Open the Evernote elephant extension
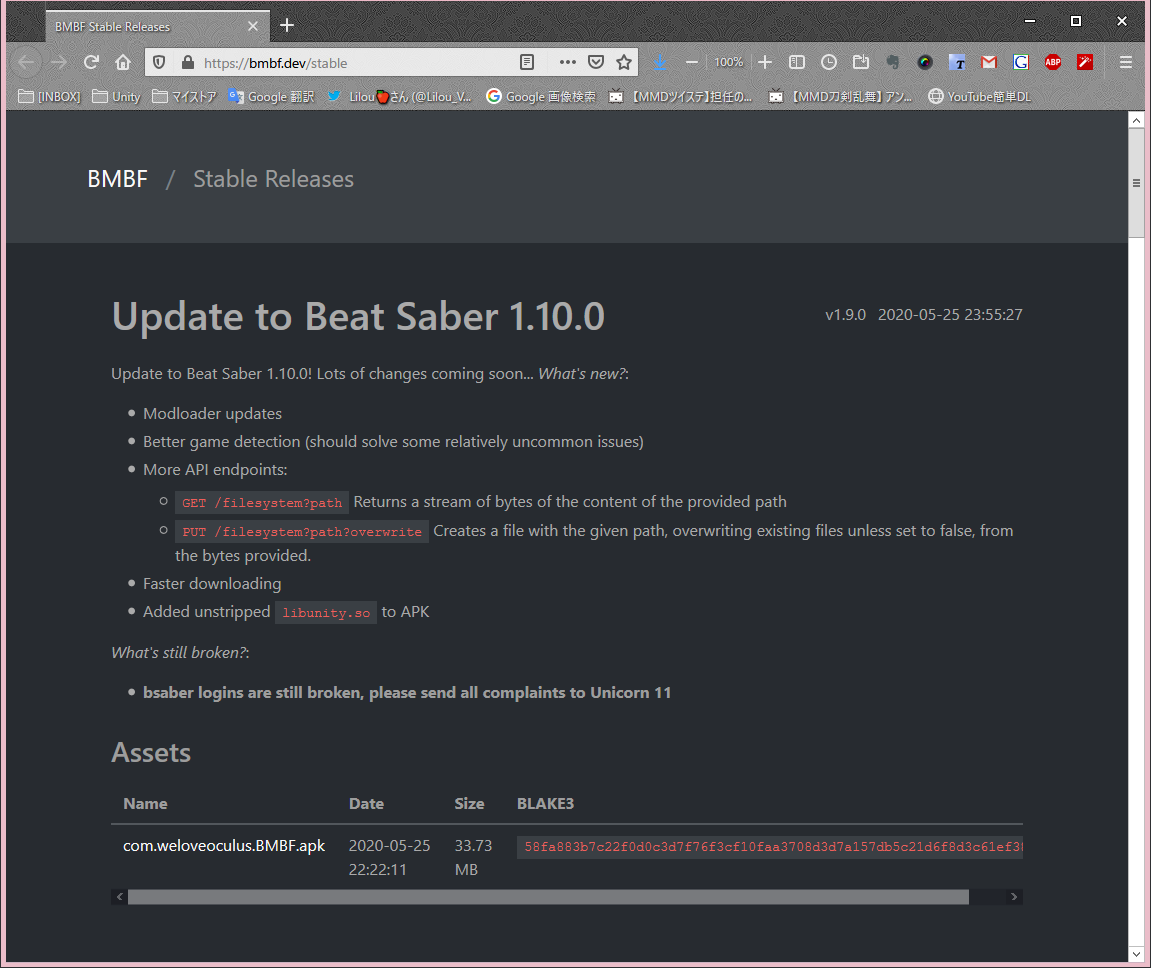 coord(893,62)
